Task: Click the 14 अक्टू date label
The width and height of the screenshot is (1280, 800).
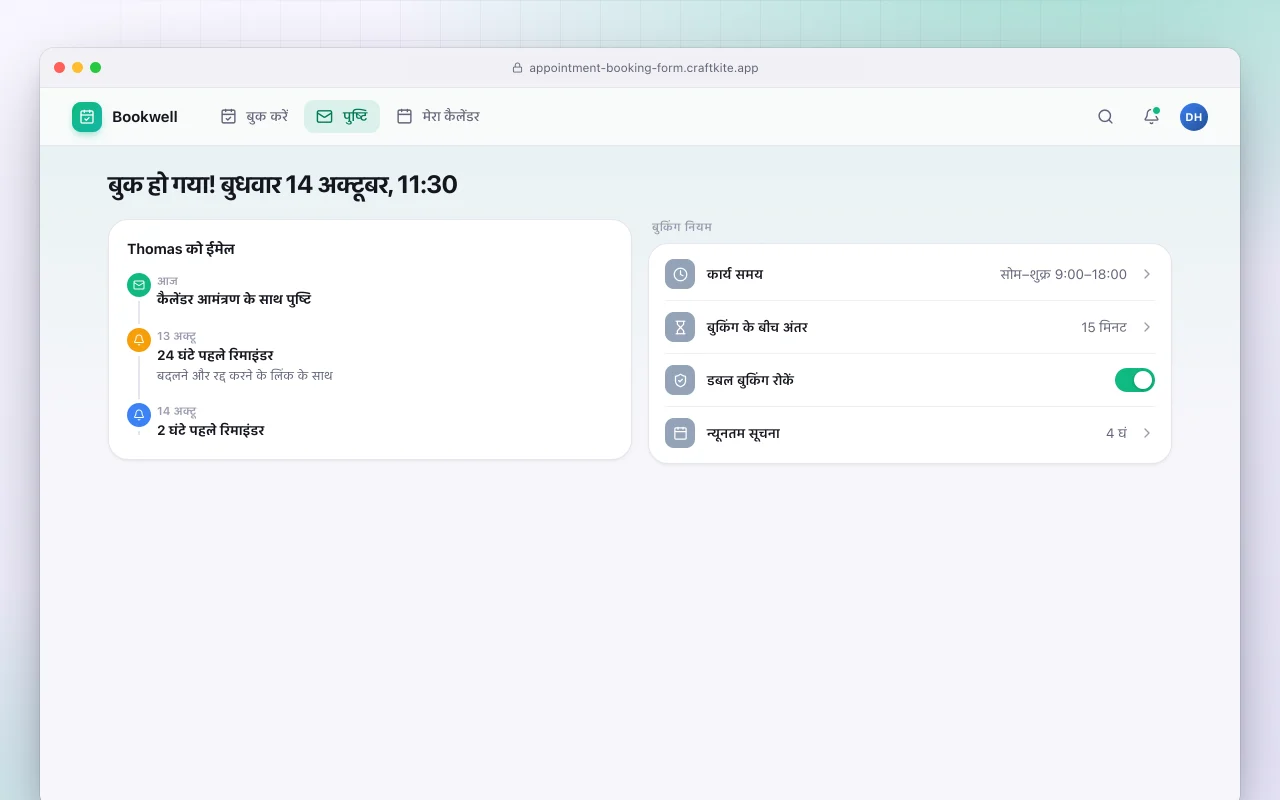Action: pos(176,411)
